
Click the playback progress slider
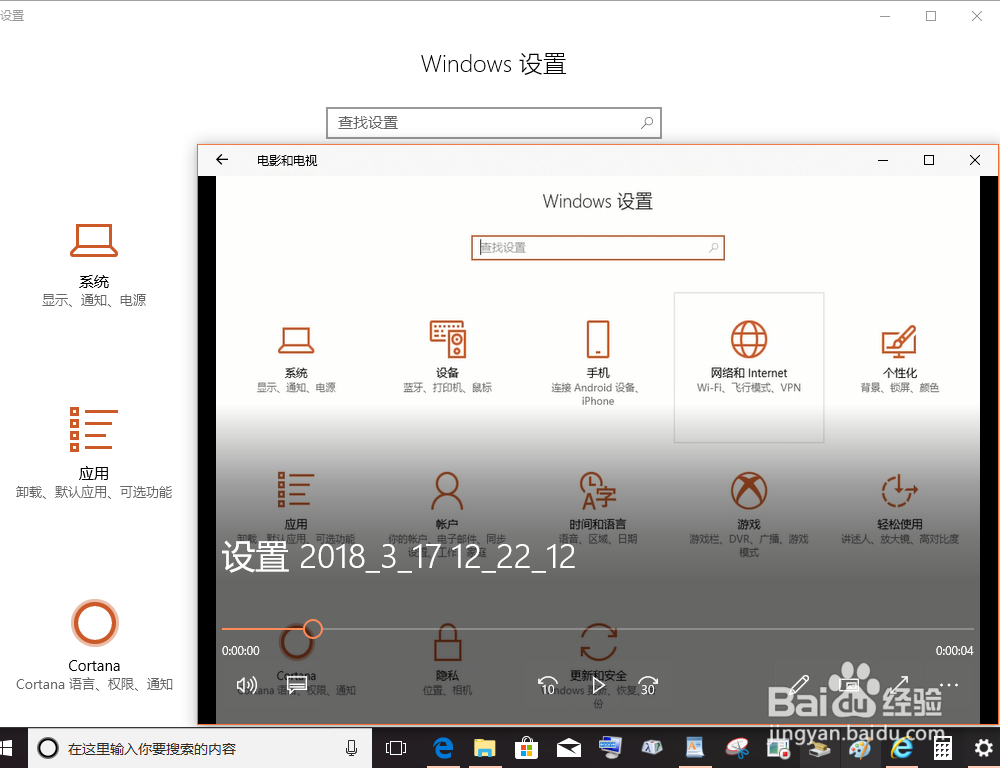pos(312,629)
